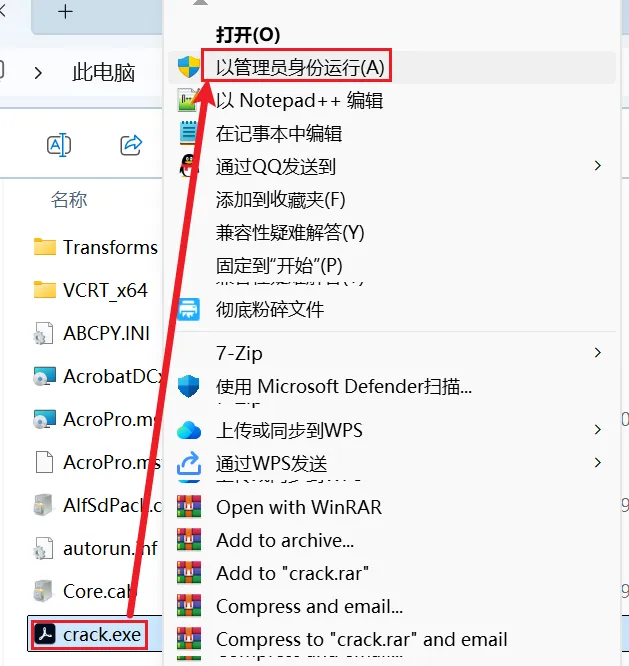Screen dimensions: 629x666
Task: Click 此电脑 in the address breadcrumb
Action: tap(104, 72)
